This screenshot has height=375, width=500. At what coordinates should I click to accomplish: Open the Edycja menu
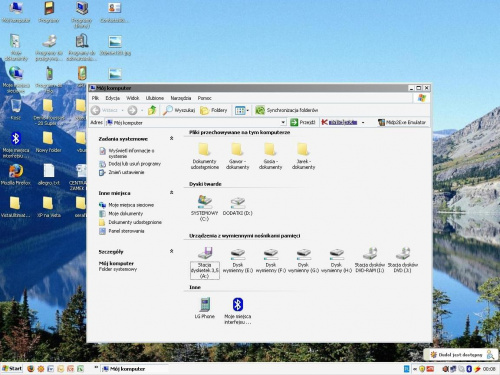pyautogui.click(x=112, y=98)
